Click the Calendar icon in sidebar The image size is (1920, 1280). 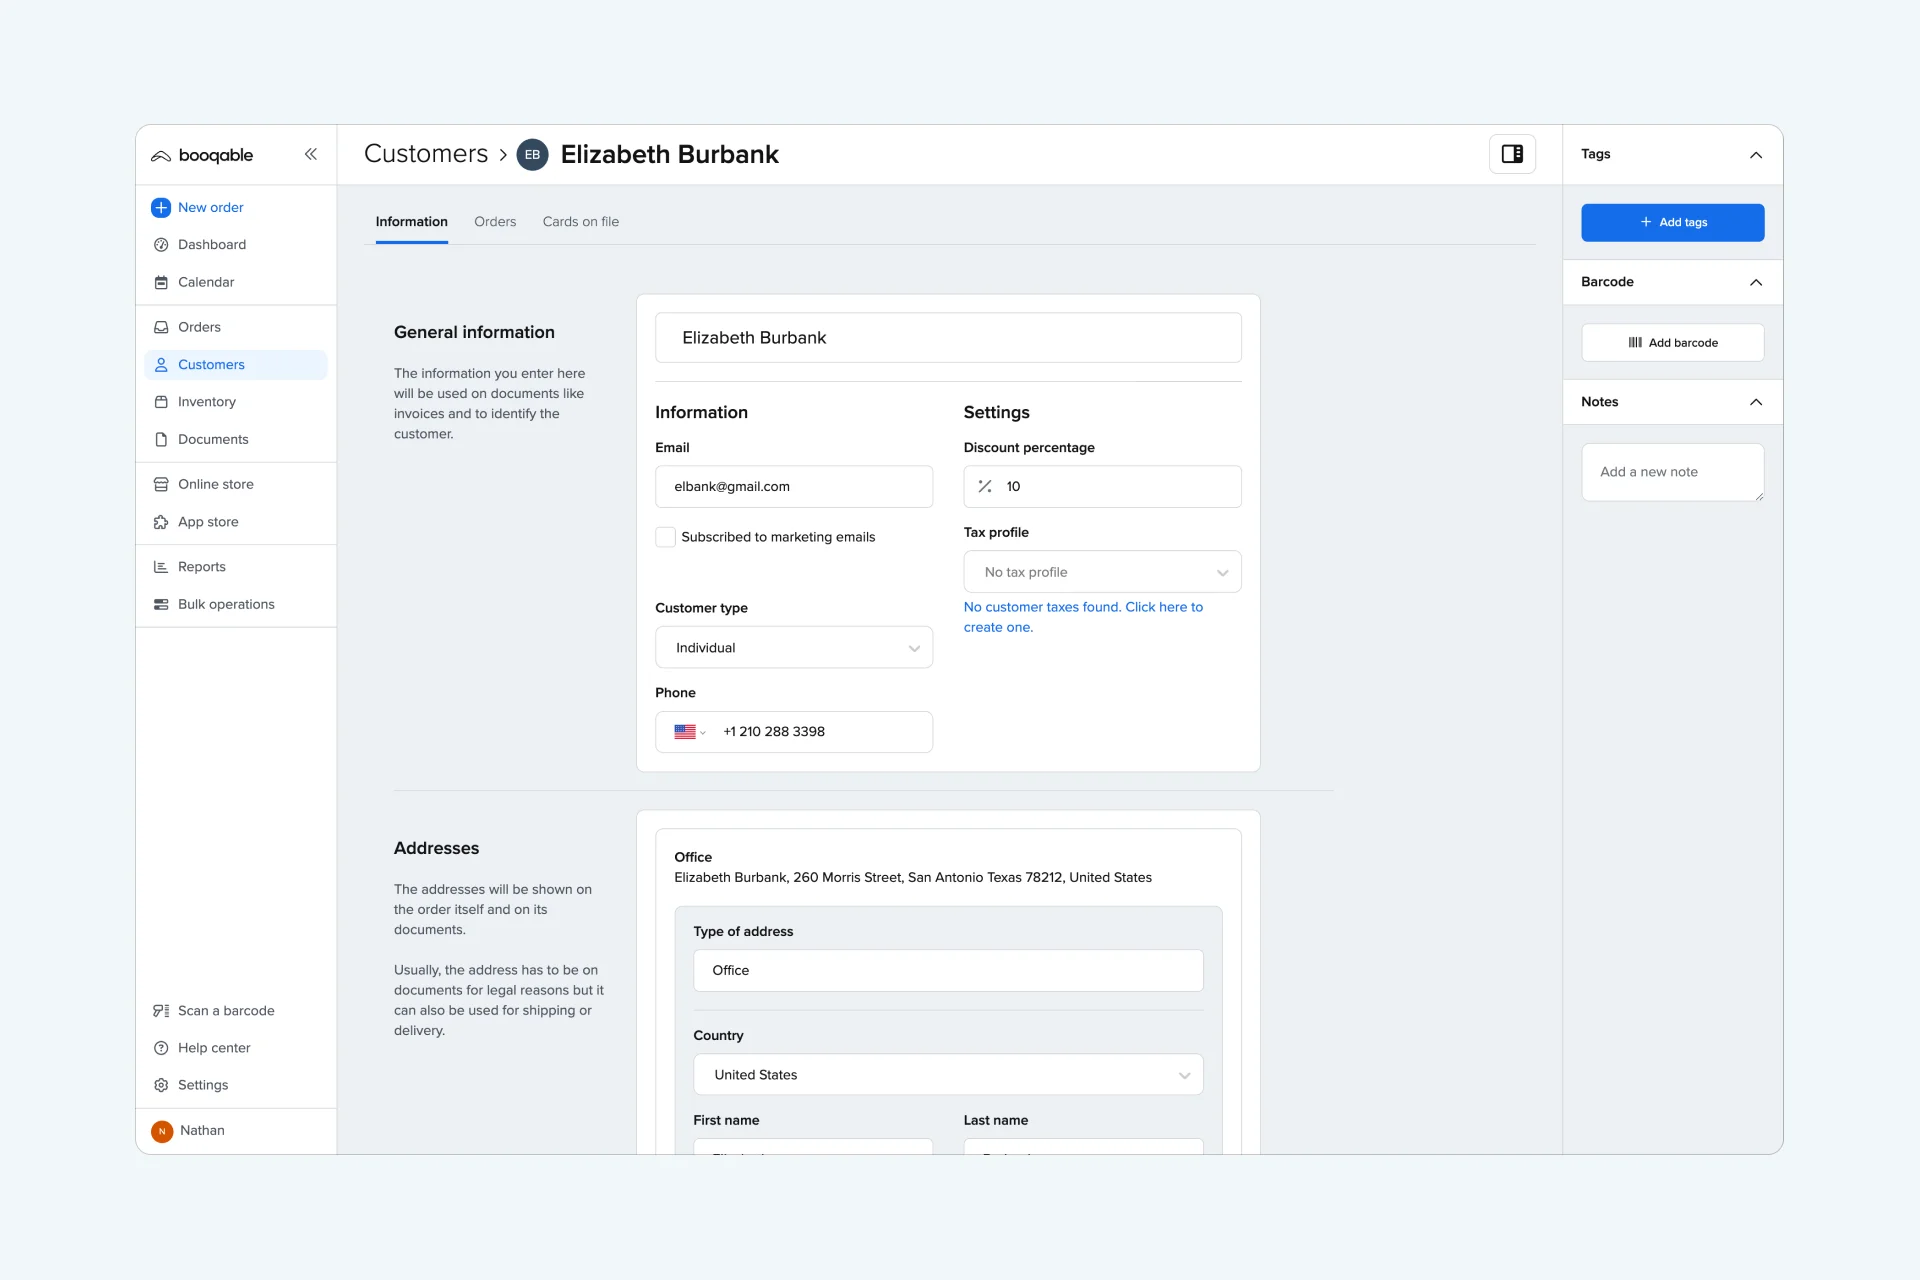pyautogui.click(x=161, y=282)
